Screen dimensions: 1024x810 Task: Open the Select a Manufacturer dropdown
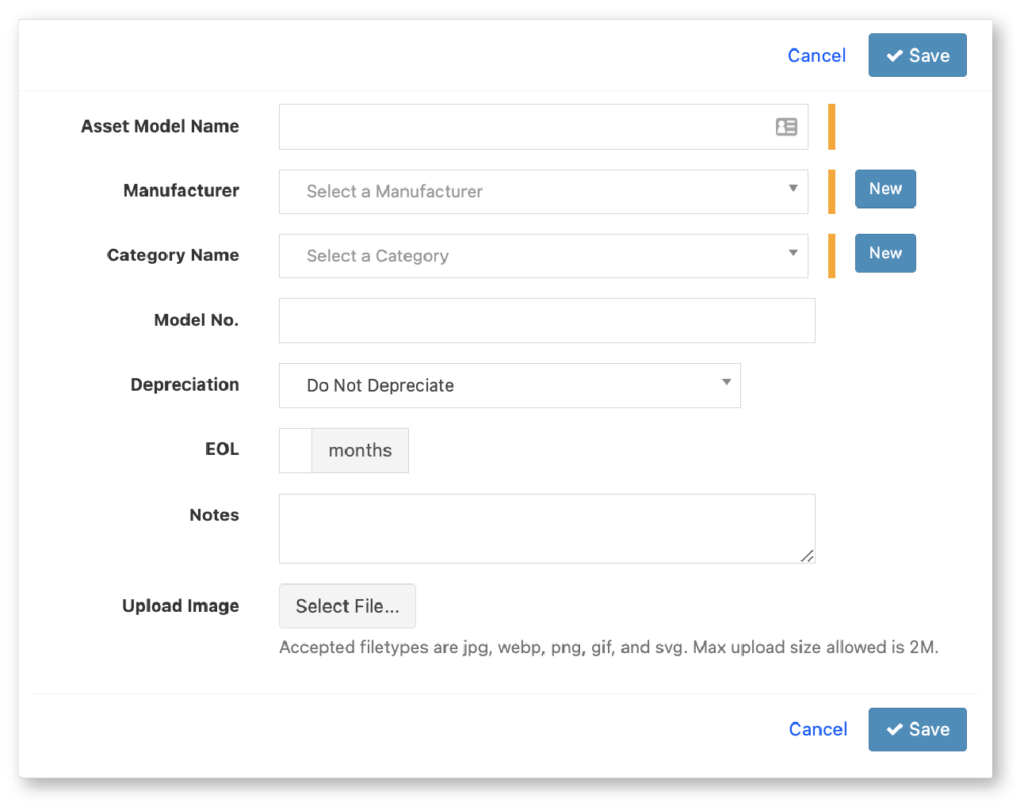543,191
